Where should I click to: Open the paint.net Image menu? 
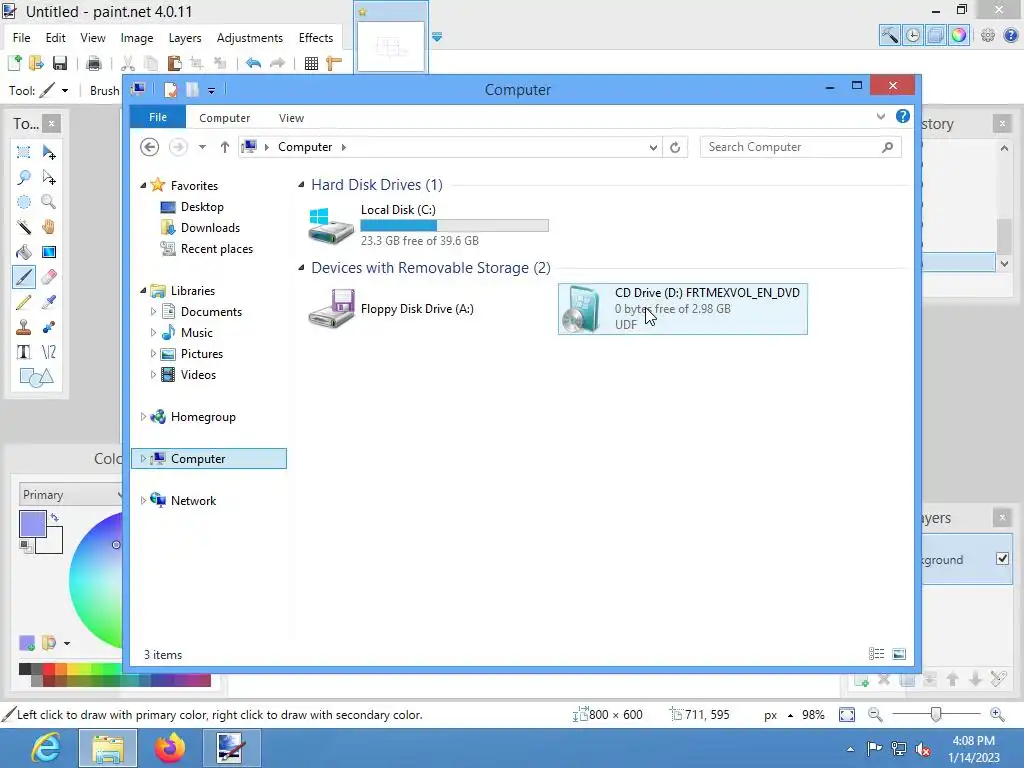(136, 38)
